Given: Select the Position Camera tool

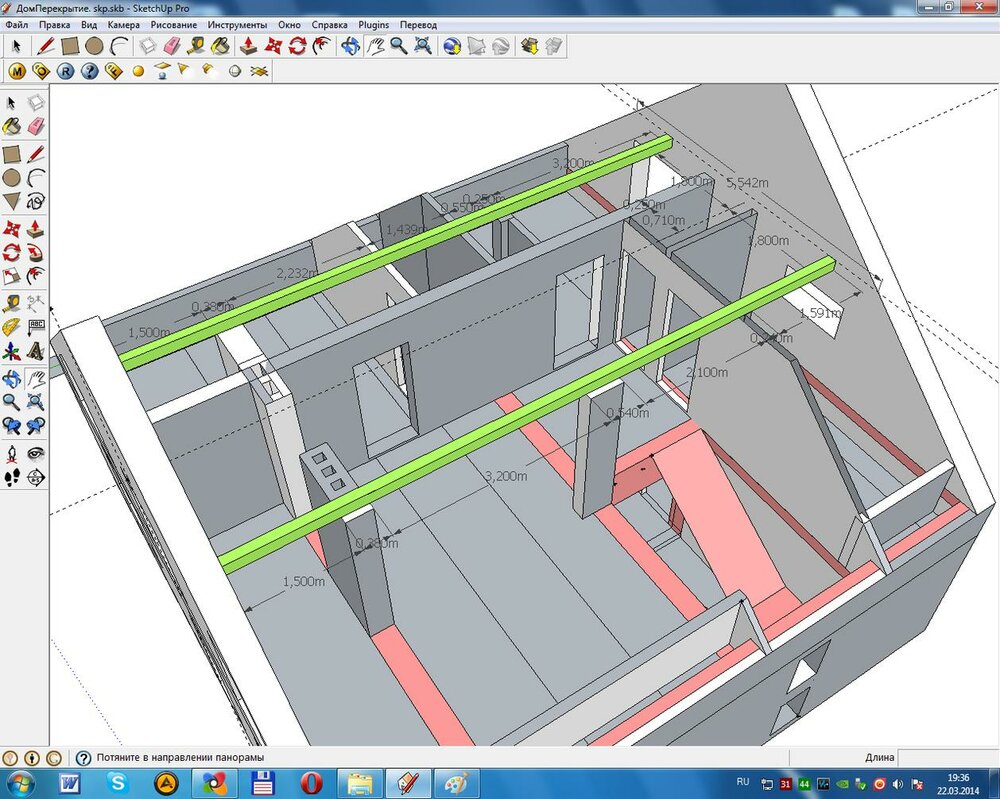Looking at the screenshot, I should 12,453.
